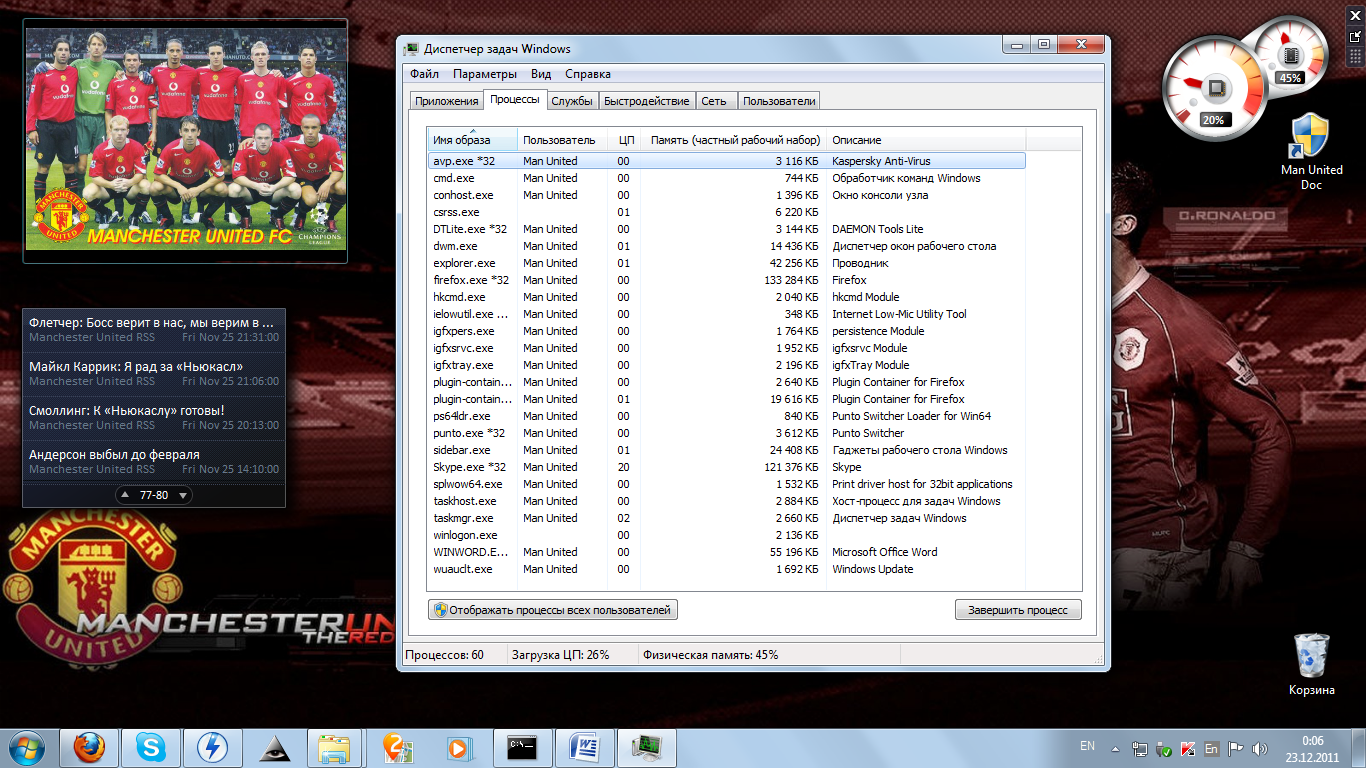Screen dimensions: 1366x768
Task: Sort by Имя образа column header
Action: (x=473, y=140)
